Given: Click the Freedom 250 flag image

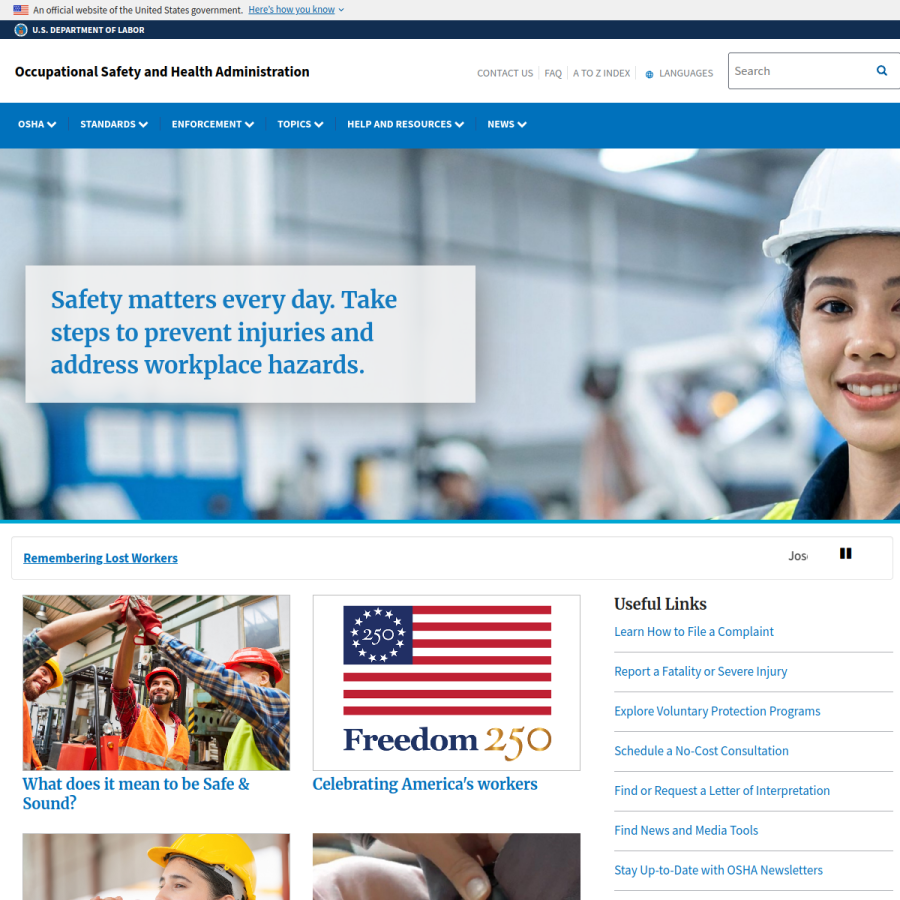Looking at the screenshot, I should pyautogui.click(x=447, y=682).
